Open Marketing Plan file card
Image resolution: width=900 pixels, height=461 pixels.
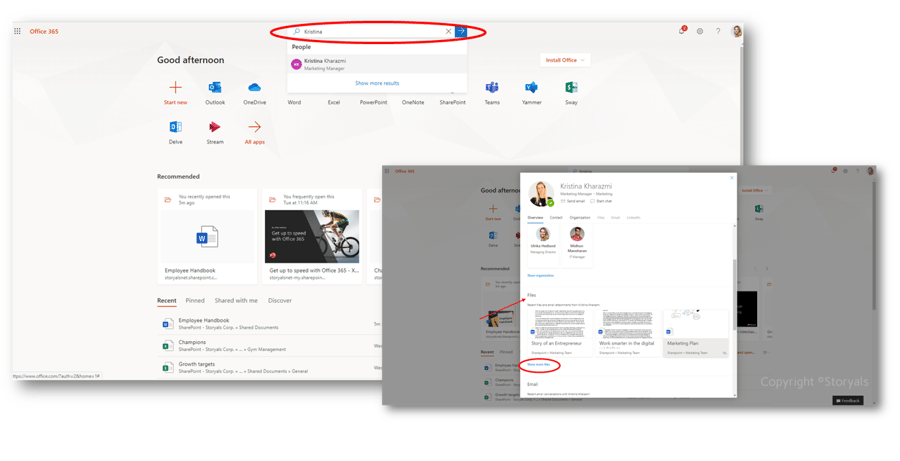coord(696,333)
